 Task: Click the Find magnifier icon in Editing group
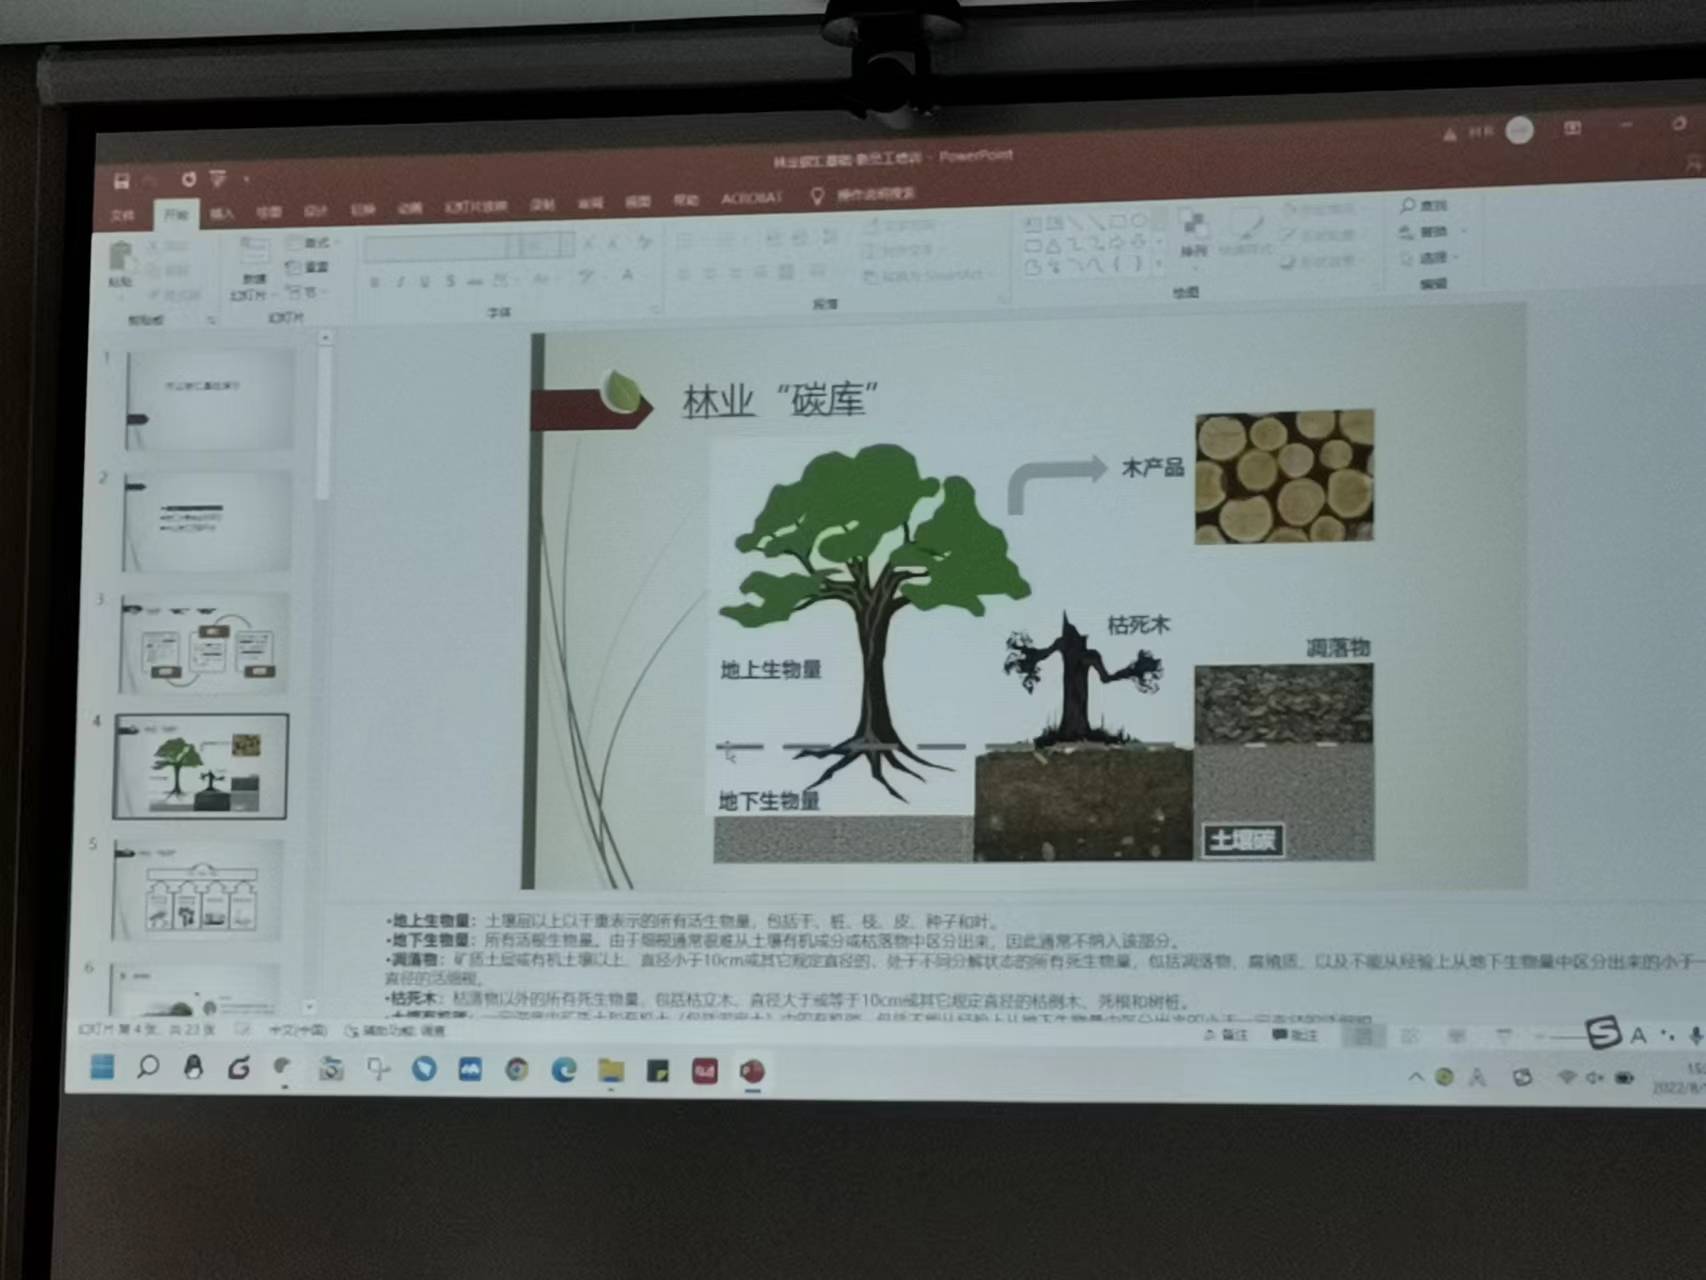[1409, 205]
